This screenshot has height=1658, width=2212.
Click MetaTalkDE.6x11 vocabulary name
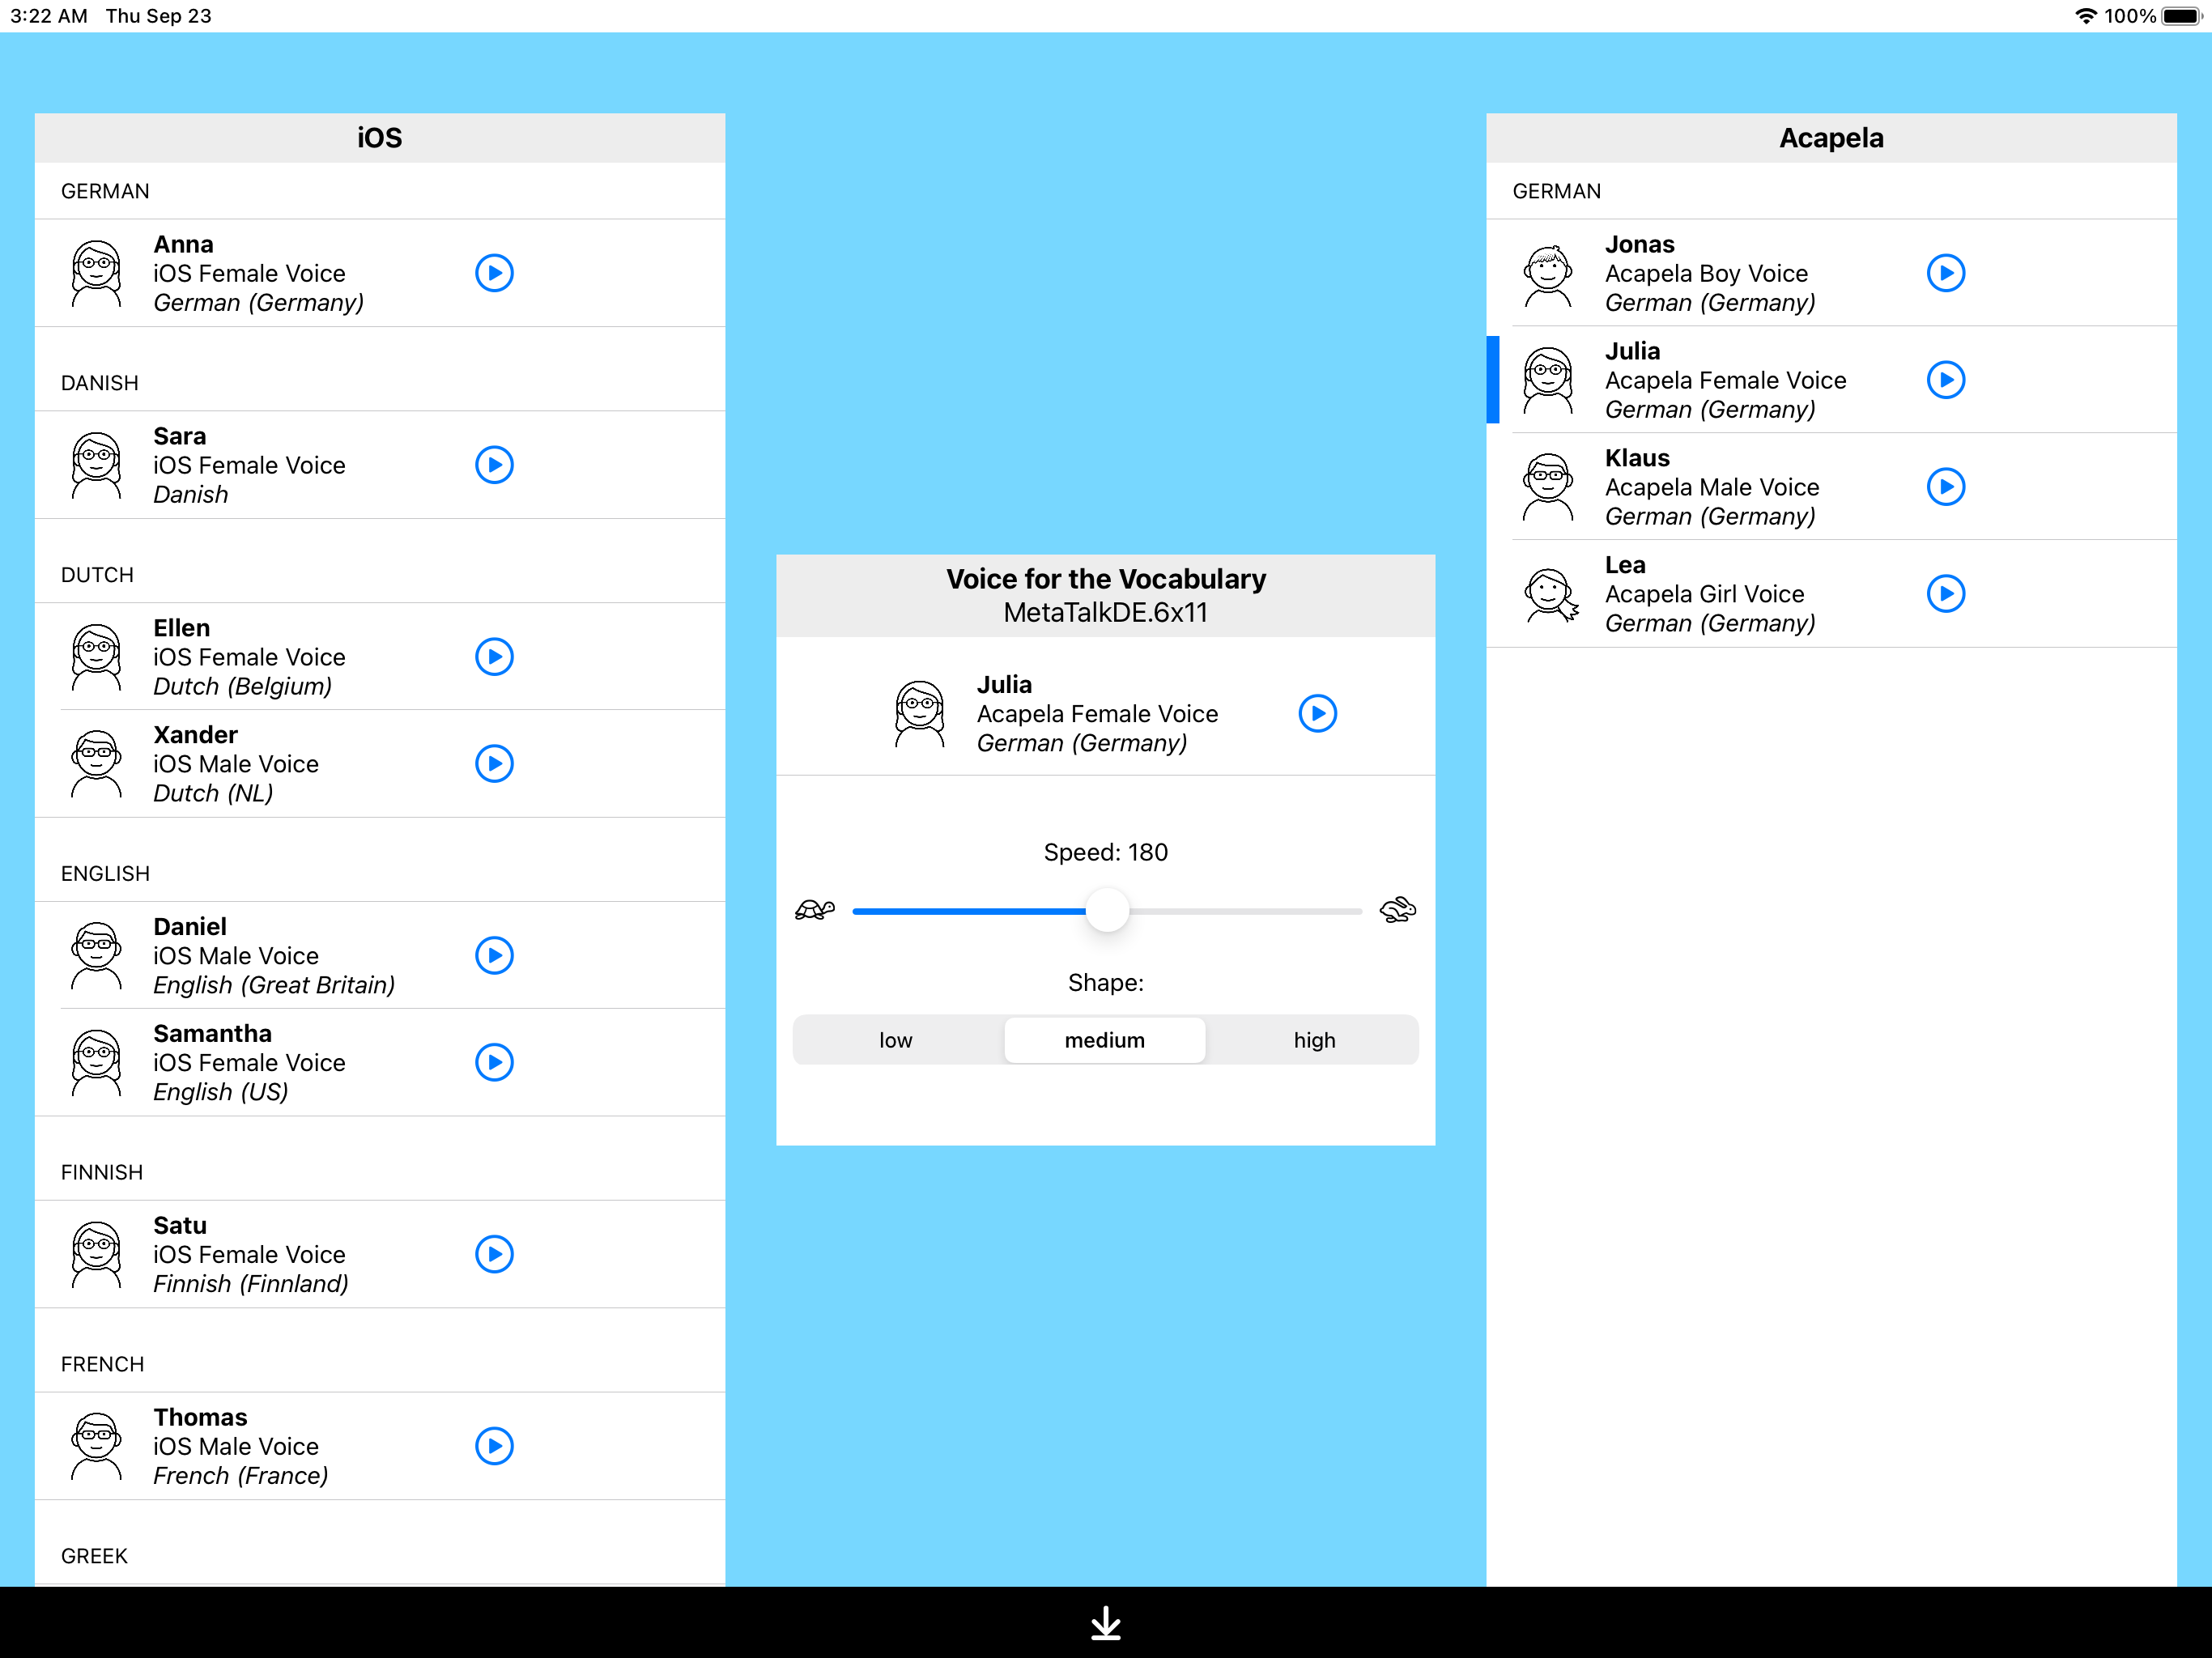pos(1106,613)
